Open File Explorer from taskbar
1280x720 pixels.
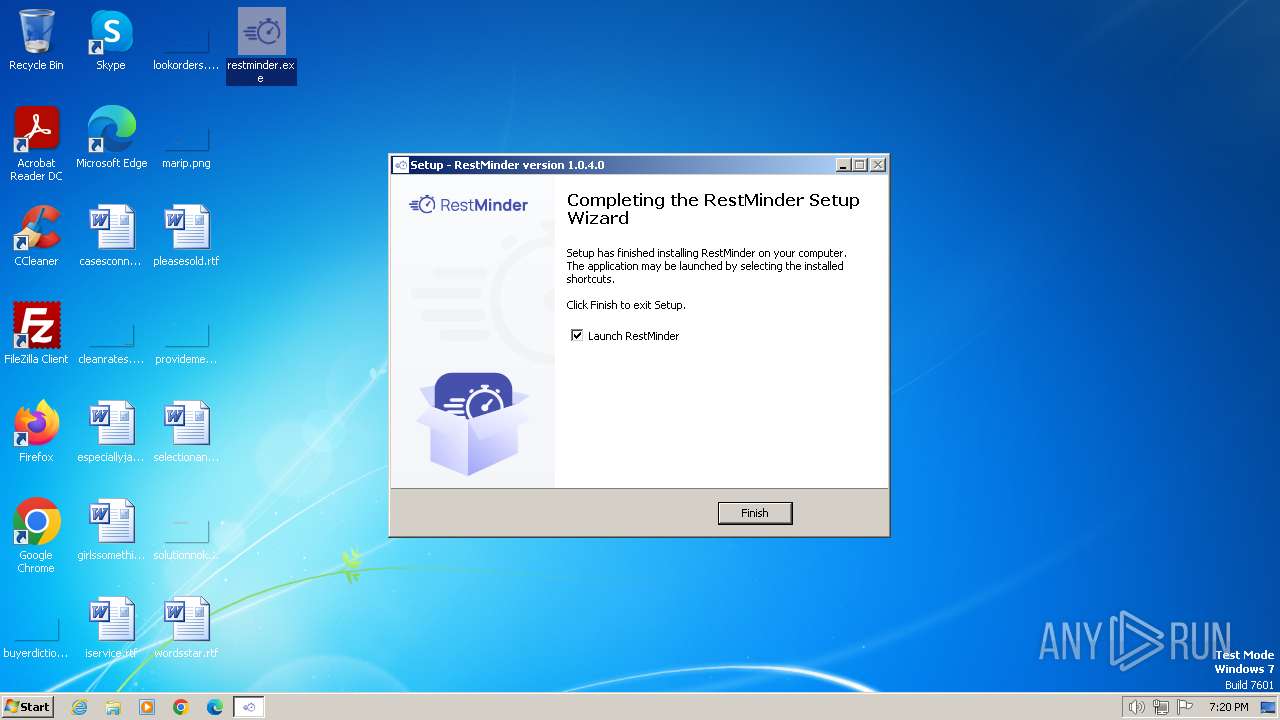(113, 707)
